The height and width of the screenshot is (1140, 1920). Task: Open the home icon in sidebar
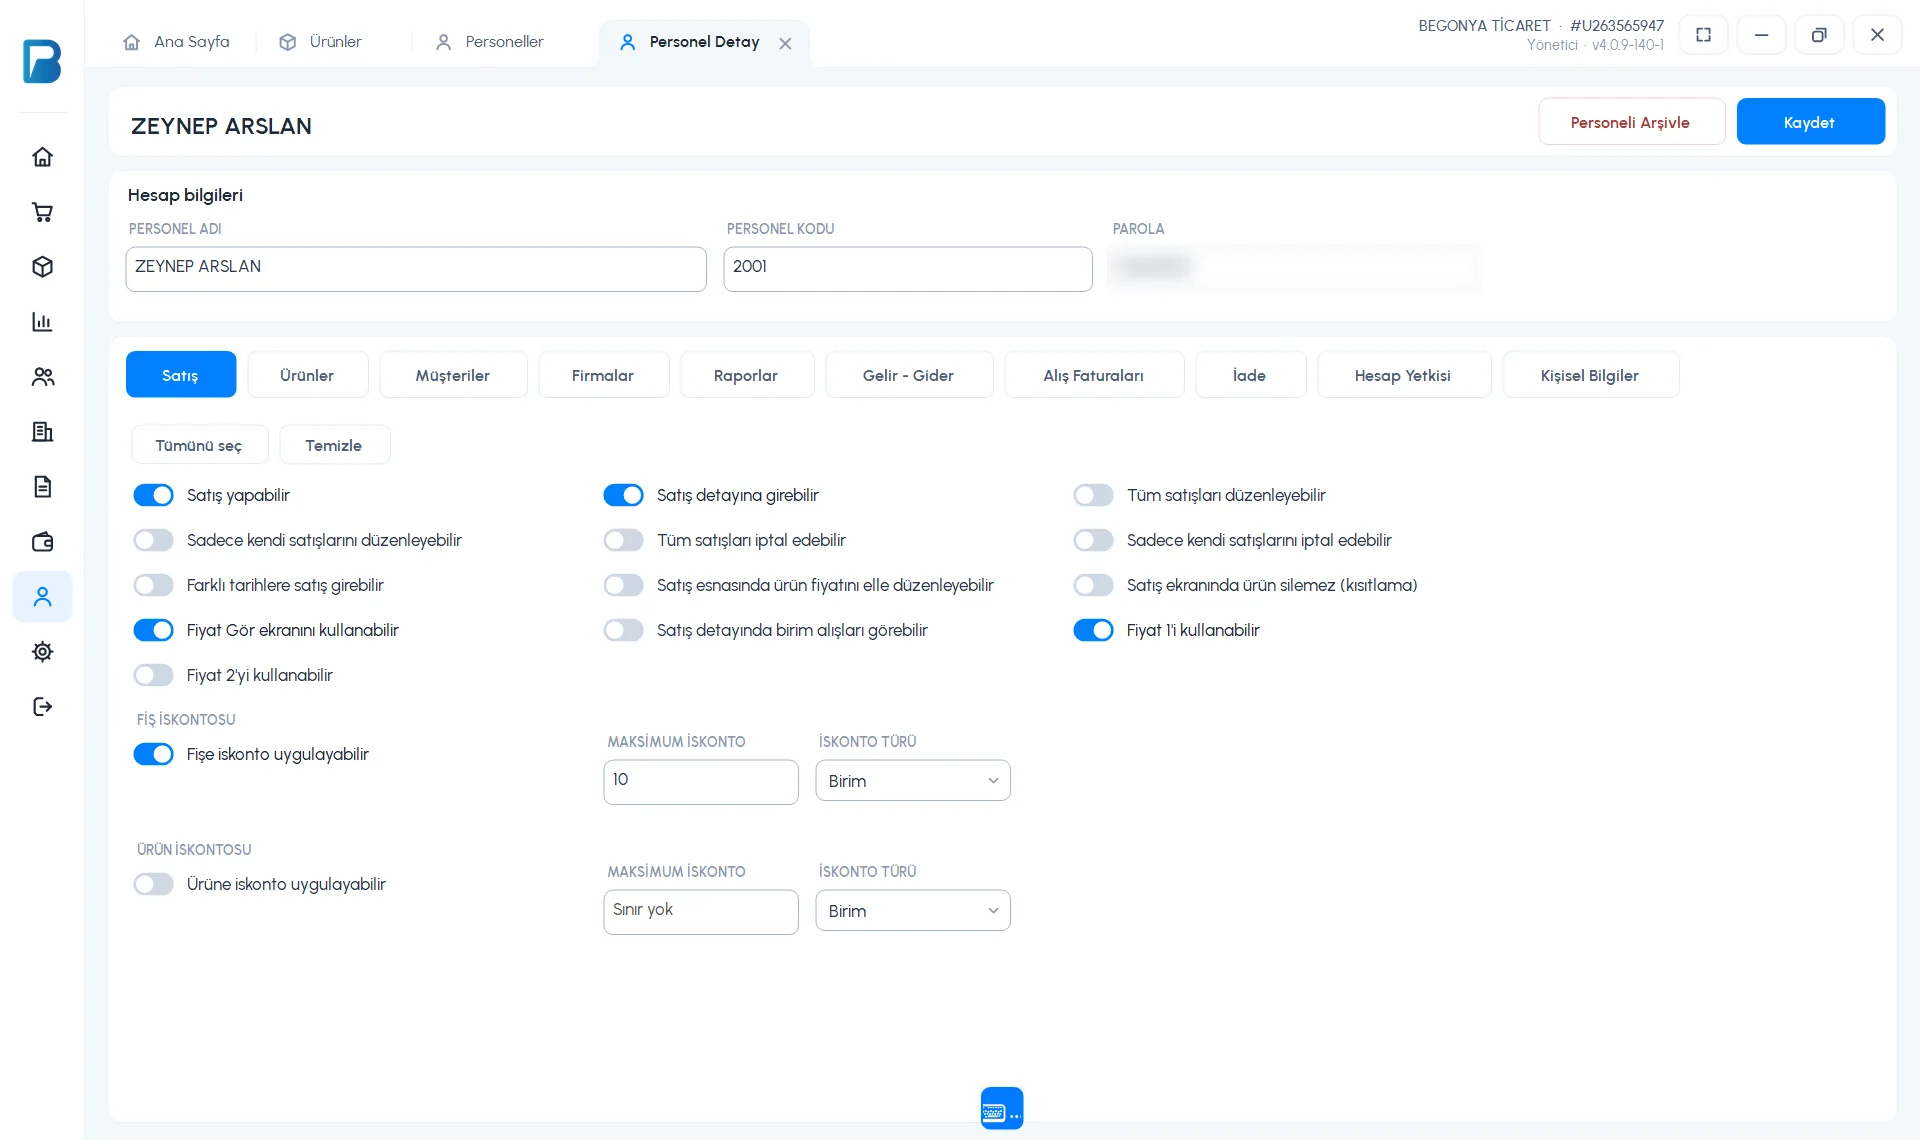[42, 157]
